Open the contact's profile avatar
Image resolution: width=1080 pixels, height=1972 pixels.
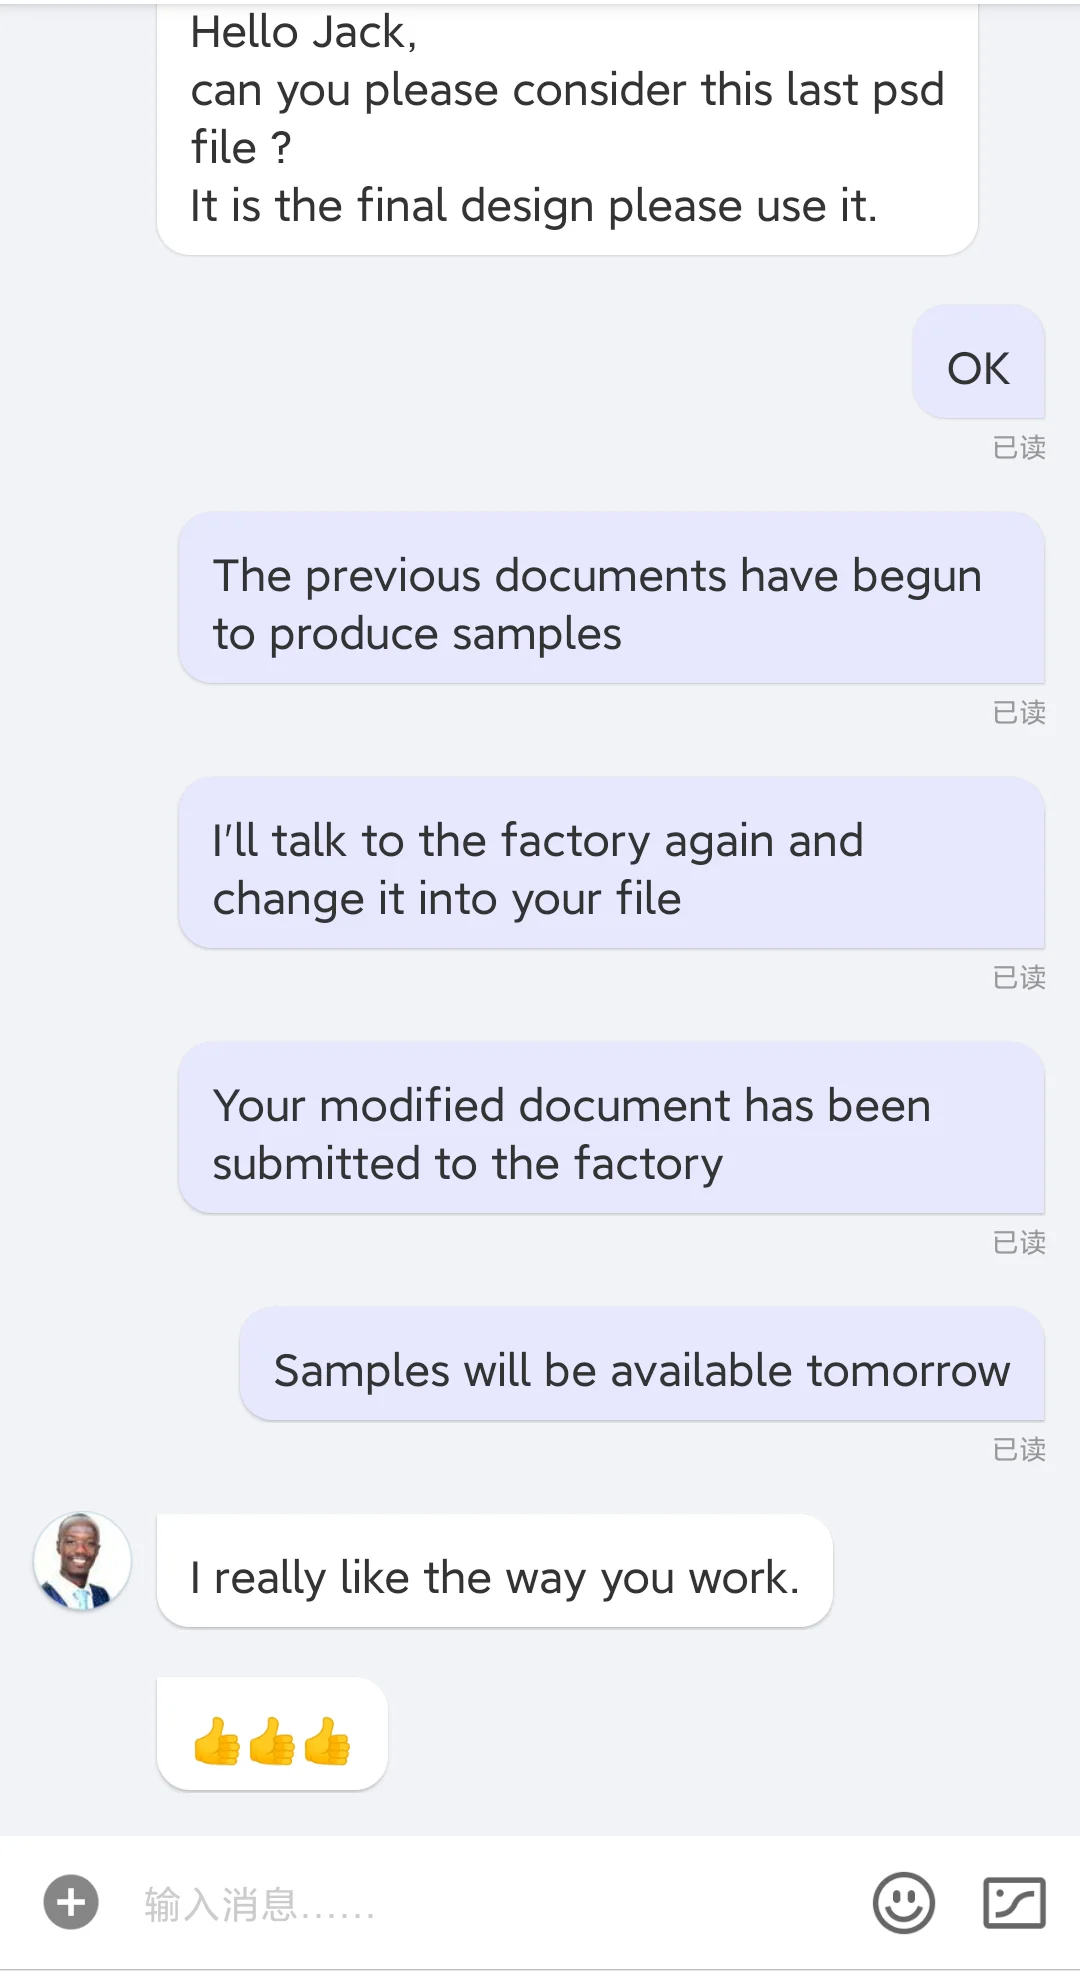pos(82,1561)
